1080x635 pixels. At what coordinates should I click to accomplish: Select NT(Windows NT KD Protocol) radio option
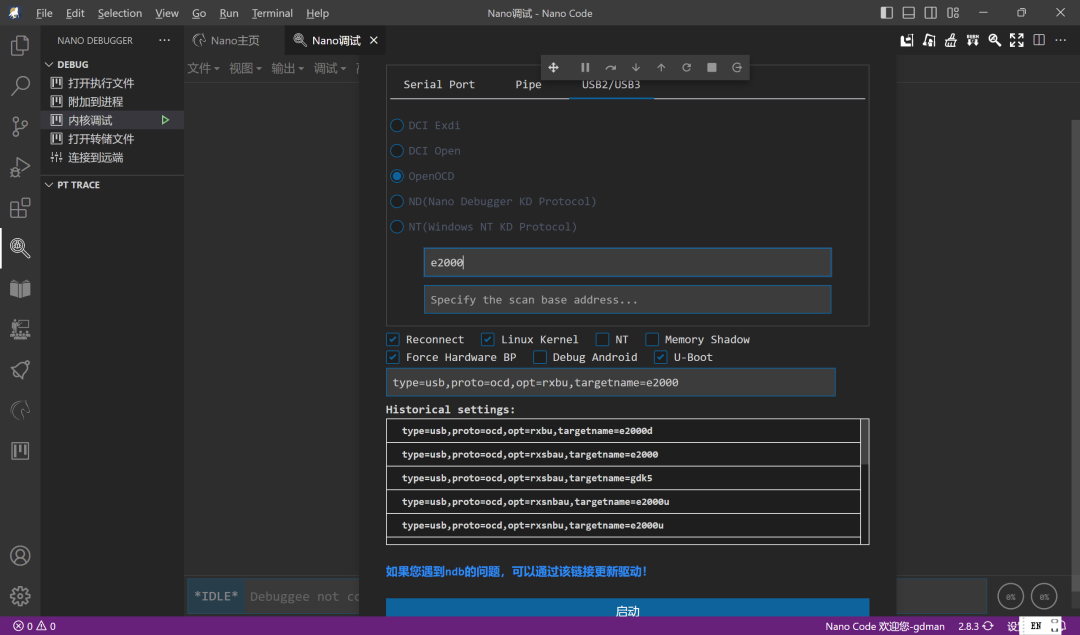click(x=397, y=227)
